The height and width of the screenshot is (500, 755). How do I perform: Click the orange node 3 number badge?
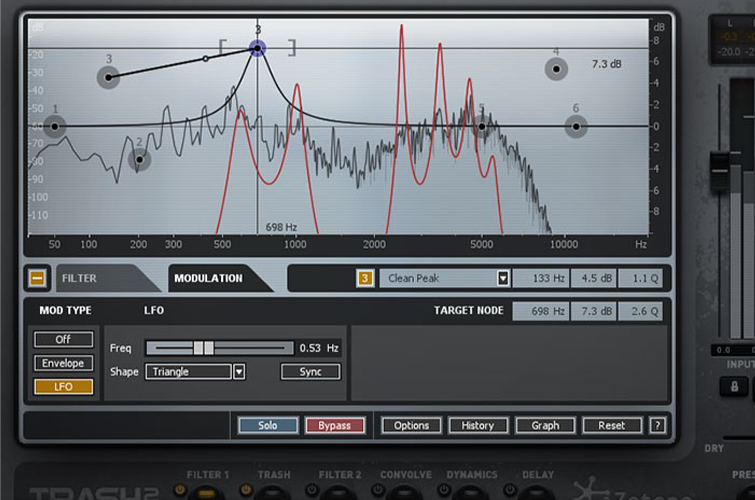click(x=364, y=278)
